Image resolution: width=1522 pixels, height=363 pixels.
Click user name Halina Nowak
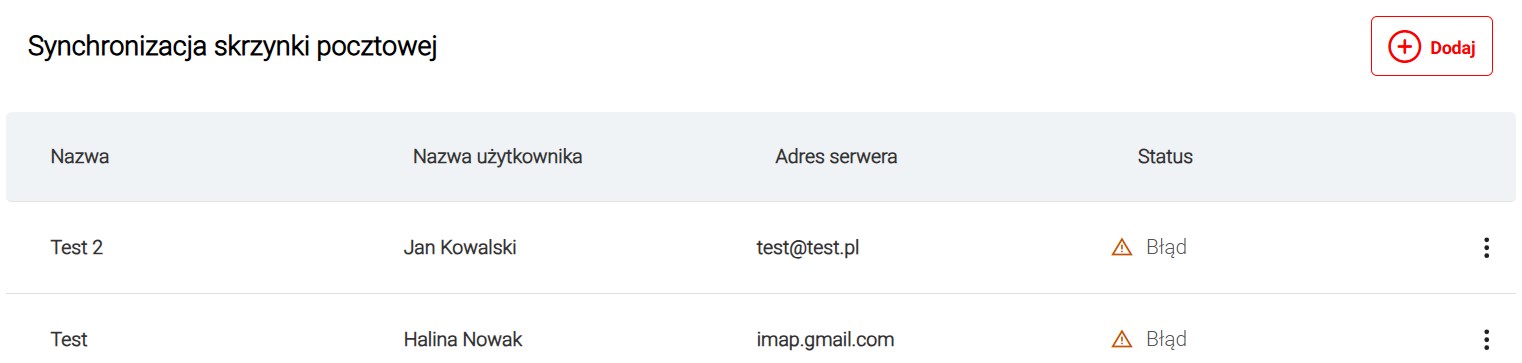(463, 340)
